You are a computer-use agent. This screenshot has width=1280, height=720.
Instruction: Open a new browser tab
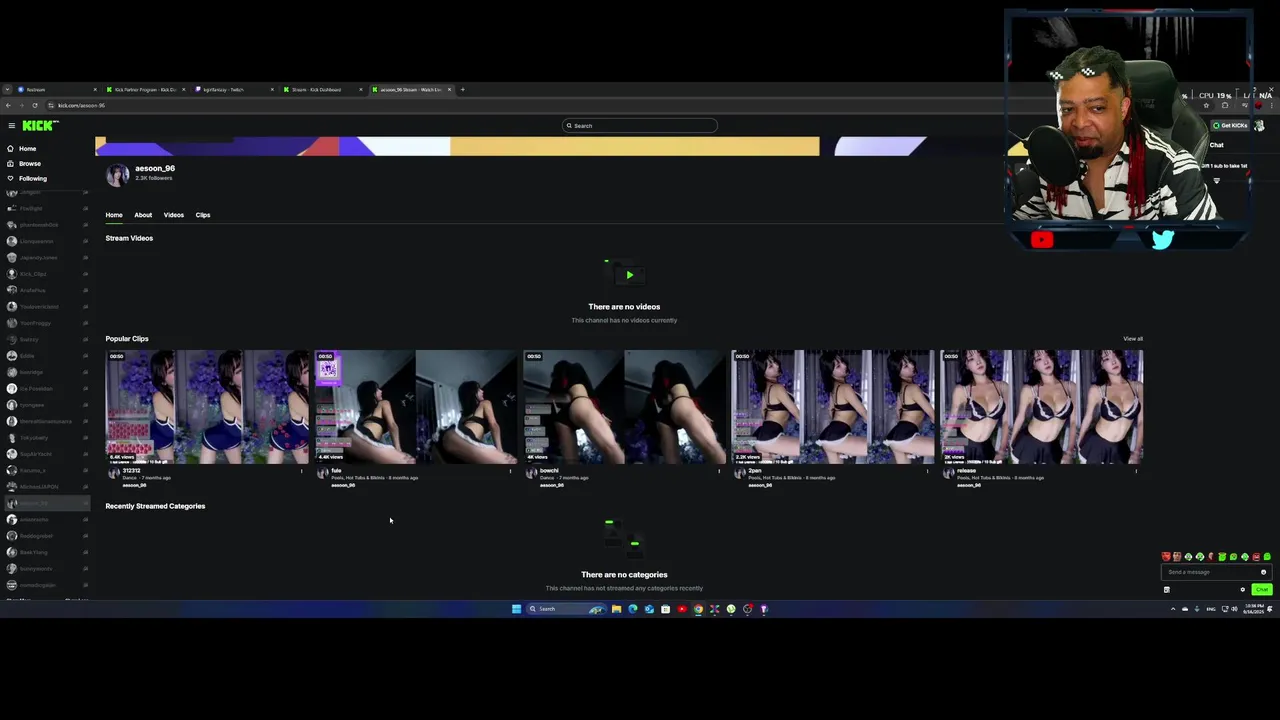point(462,89)
